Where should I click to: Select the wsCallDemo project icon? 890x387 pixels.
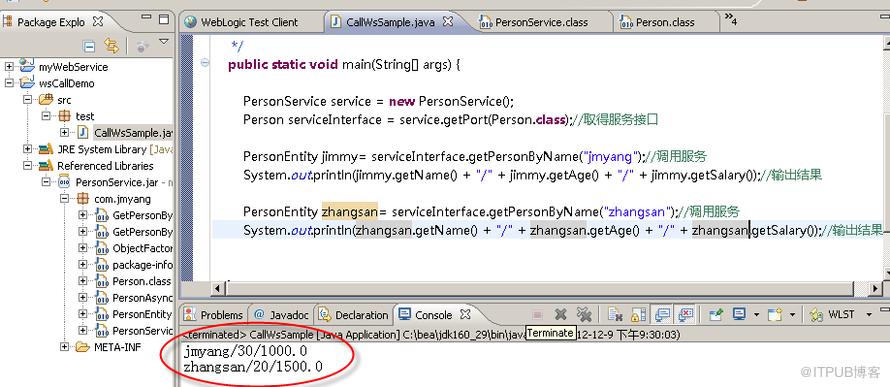coord(27,83)
